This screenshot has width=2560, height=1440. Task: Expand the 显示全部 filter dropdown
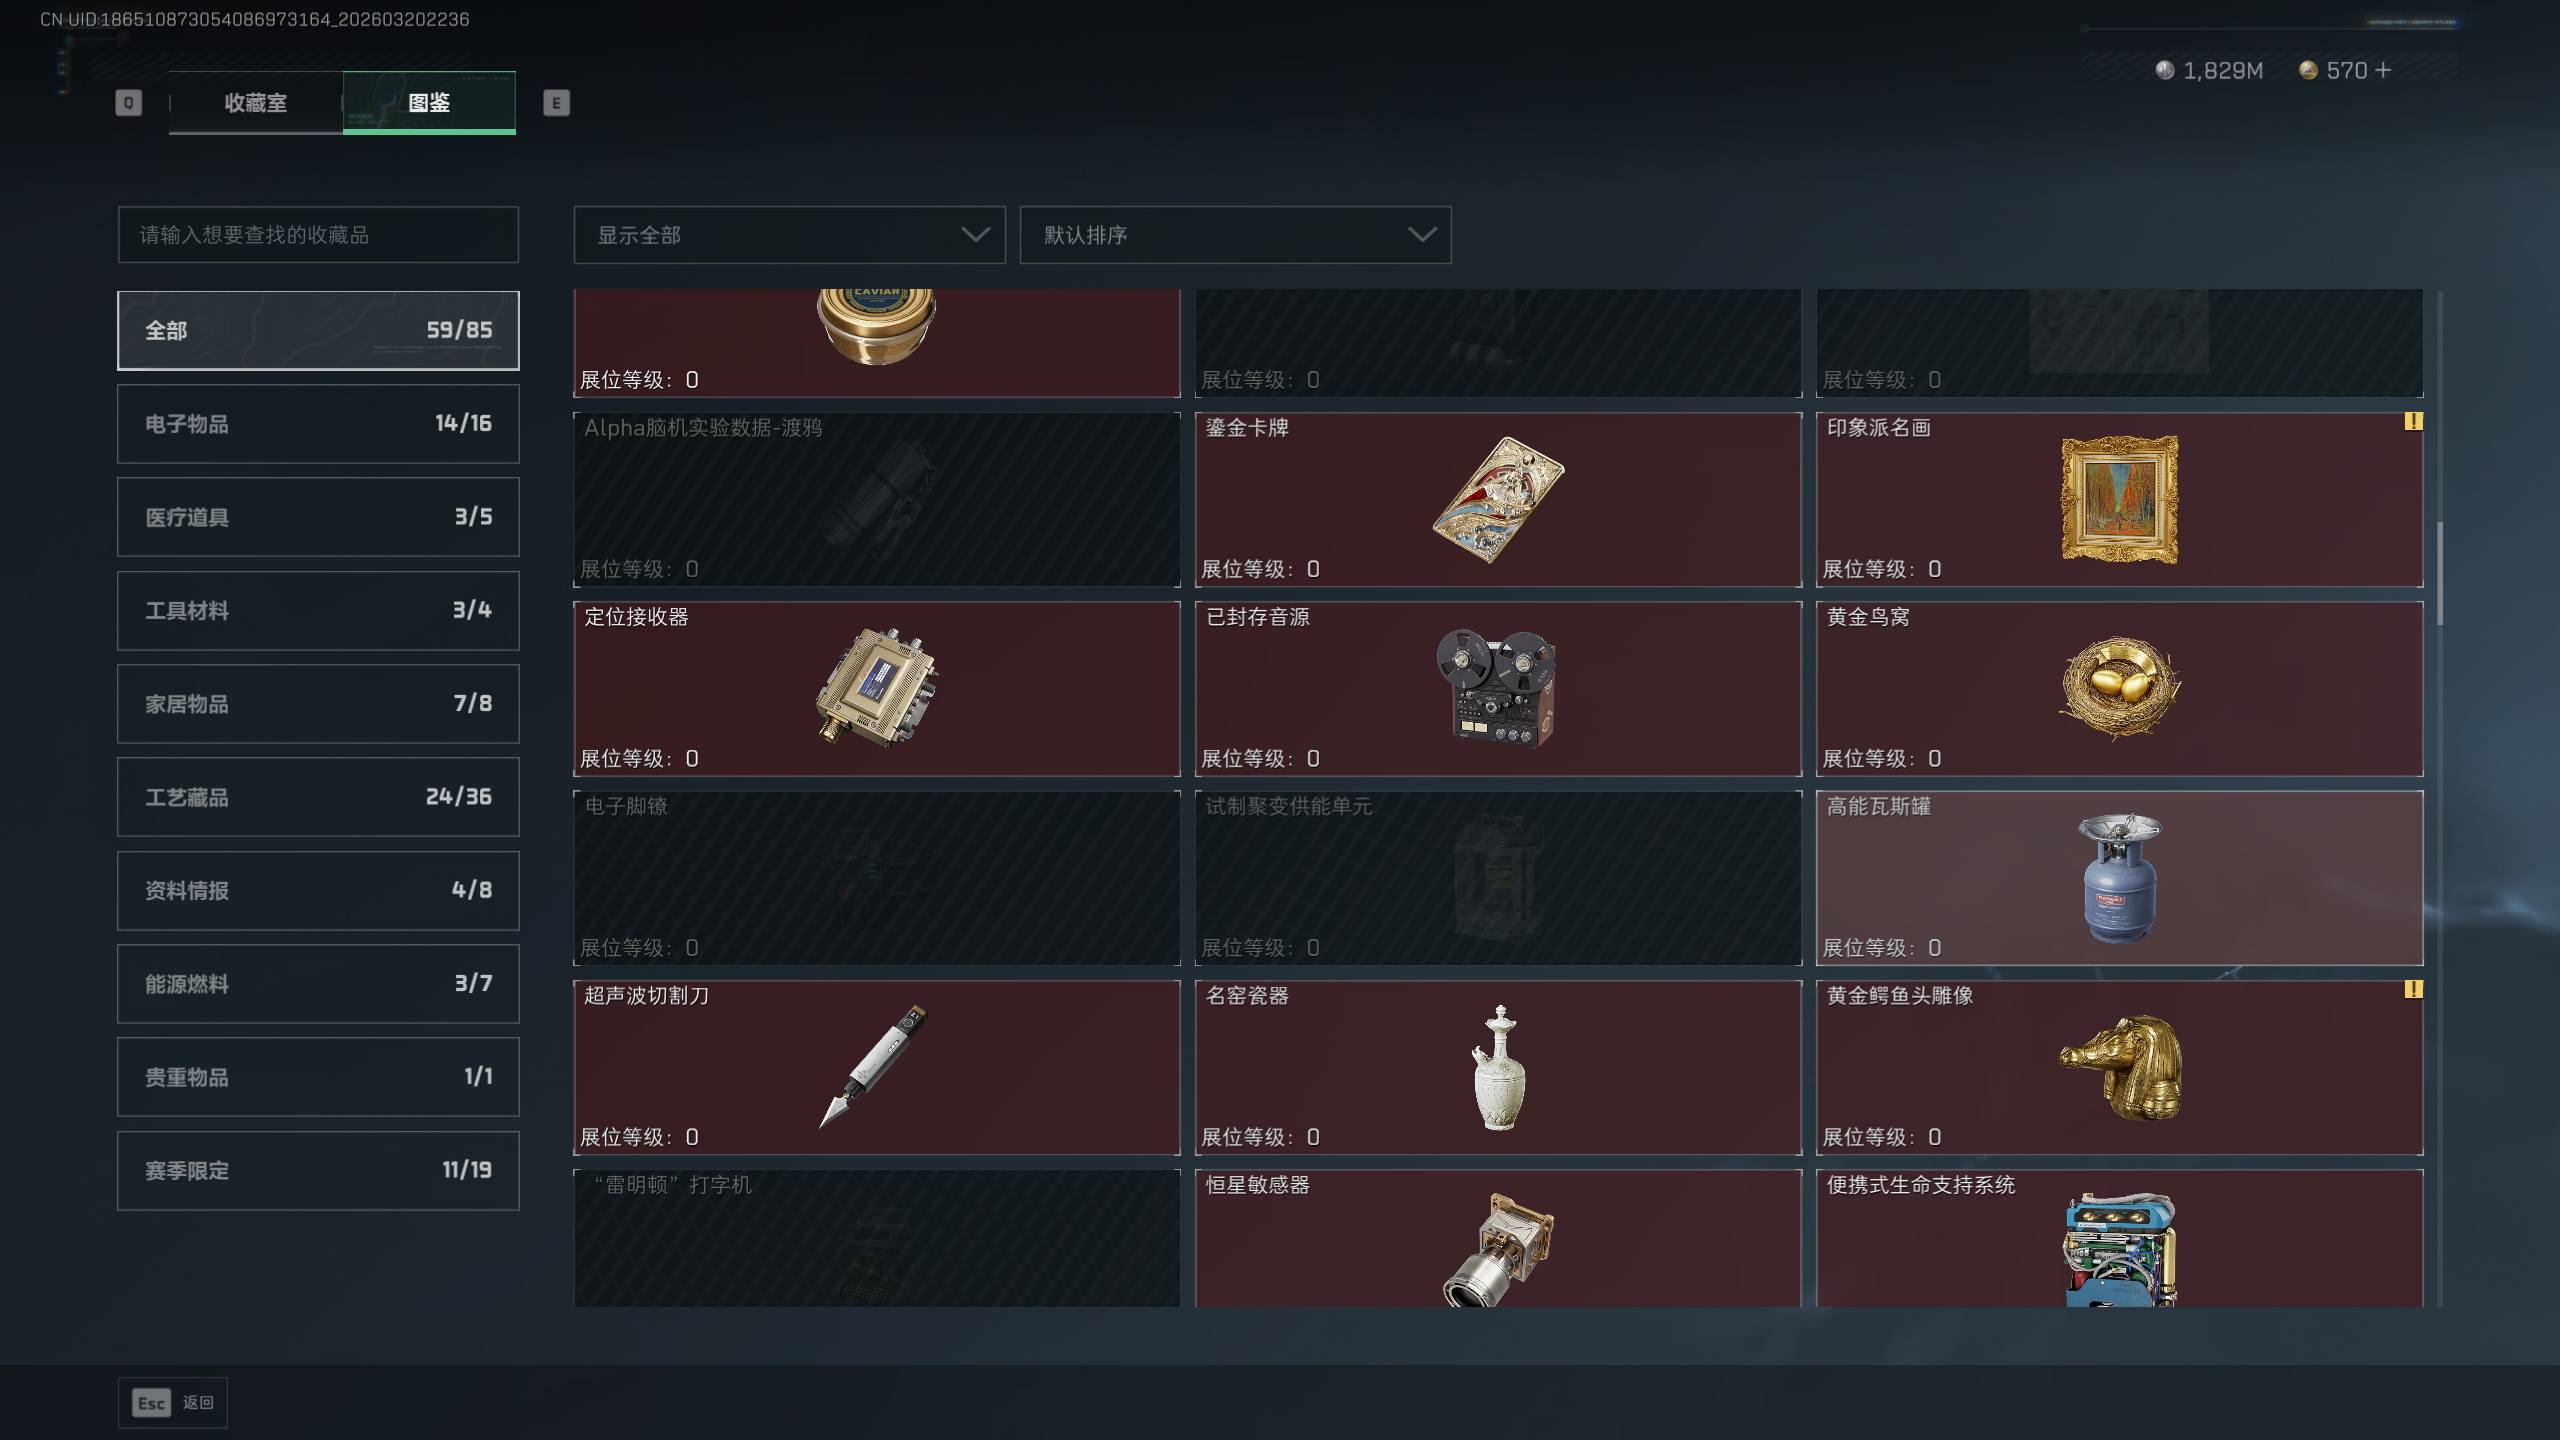(x=789, y=235)
